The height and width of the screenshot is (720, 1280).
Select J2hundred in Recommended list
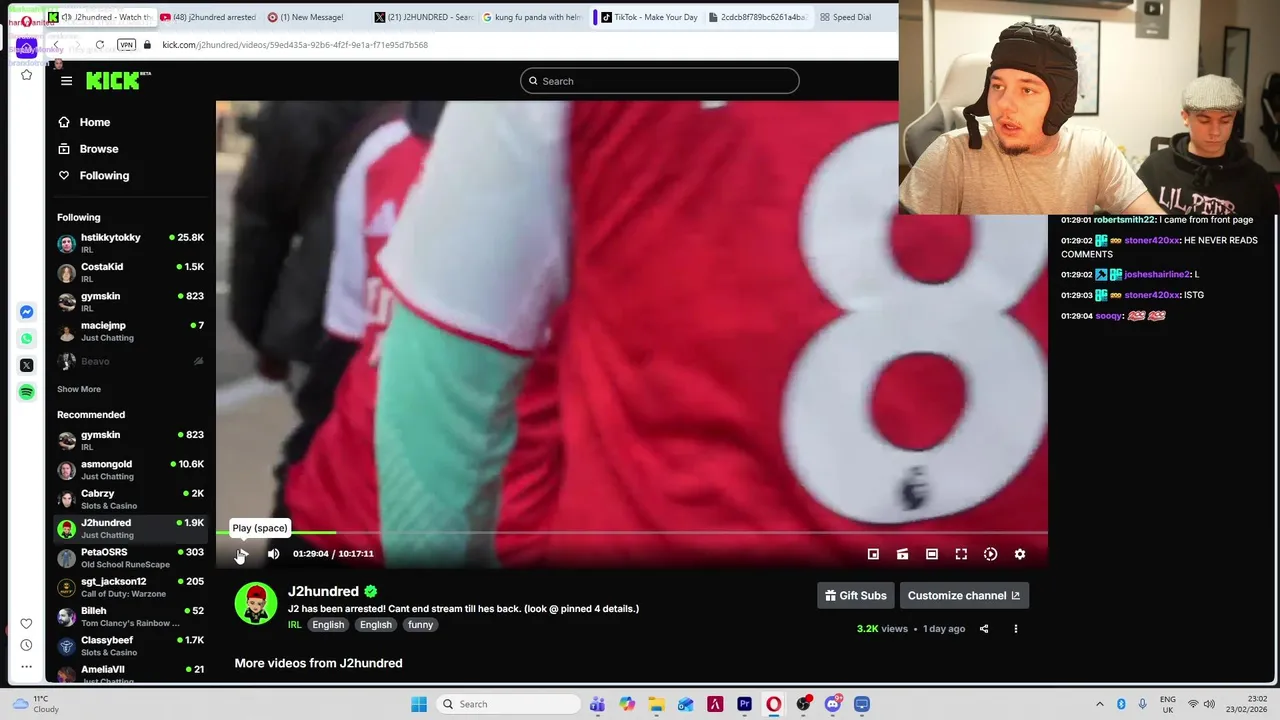coord(131,528)
